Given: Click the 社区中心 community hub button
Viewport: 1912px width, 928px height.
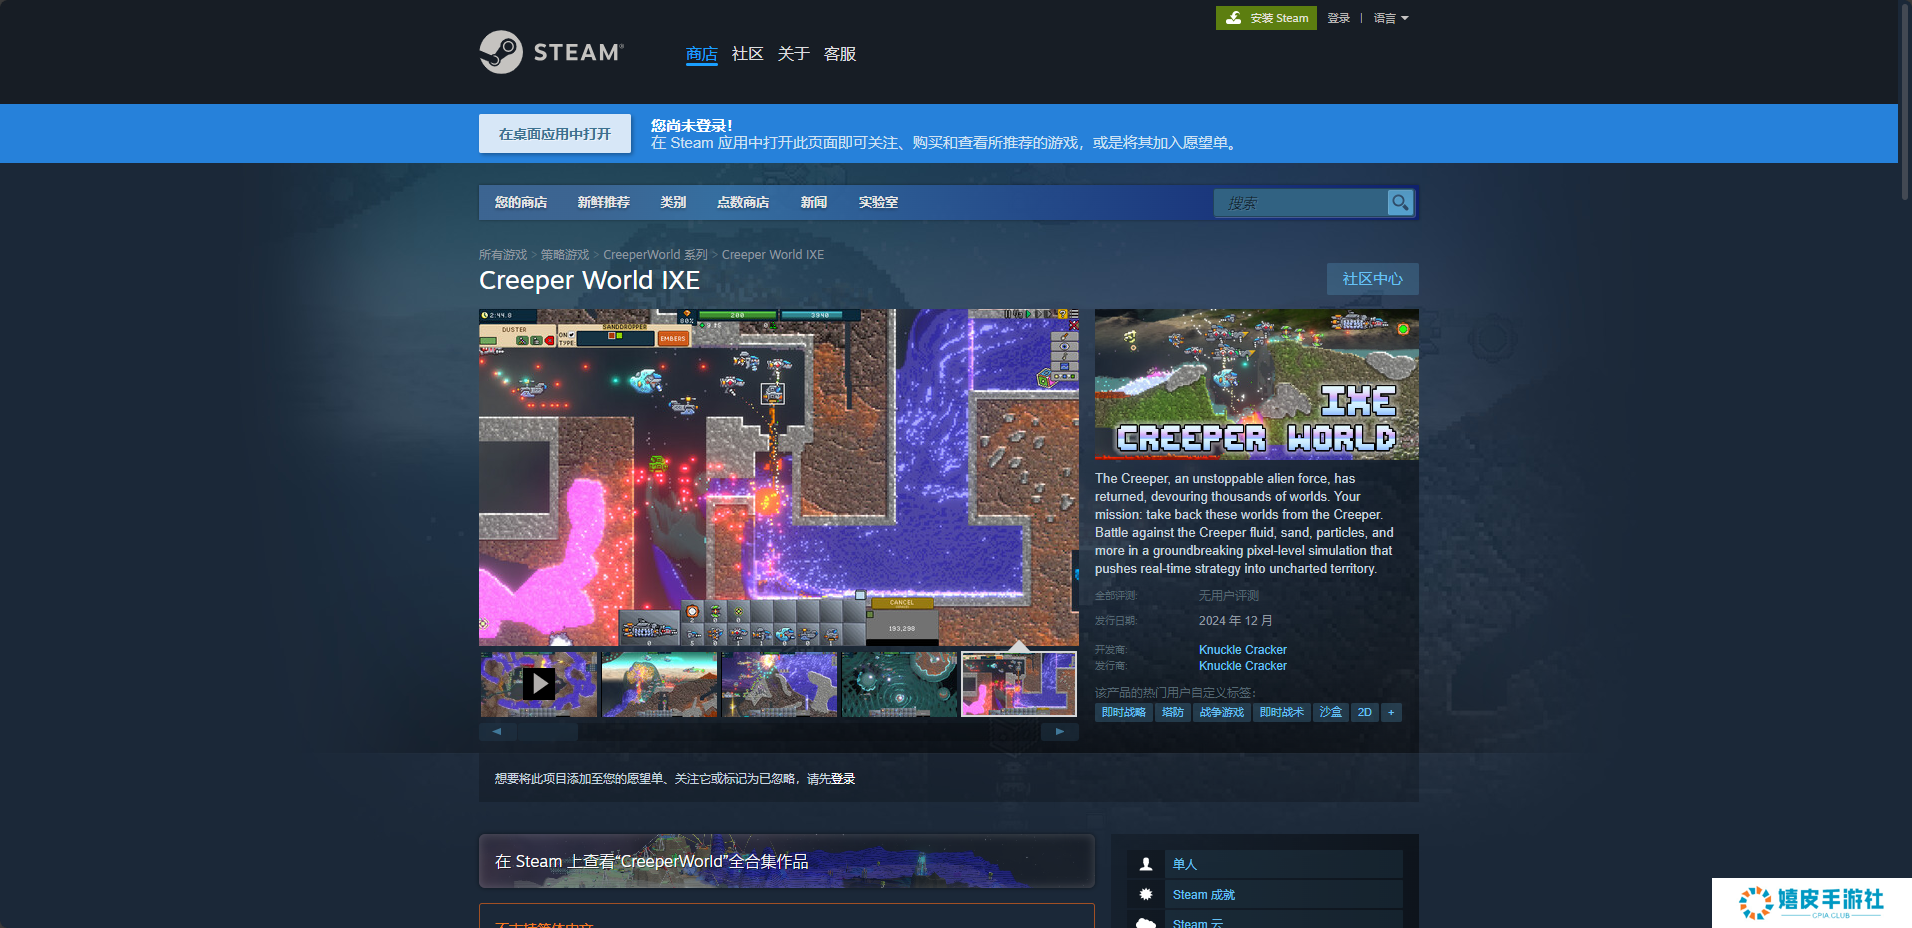Looking at the screenshot, I should click(1372, 279).
